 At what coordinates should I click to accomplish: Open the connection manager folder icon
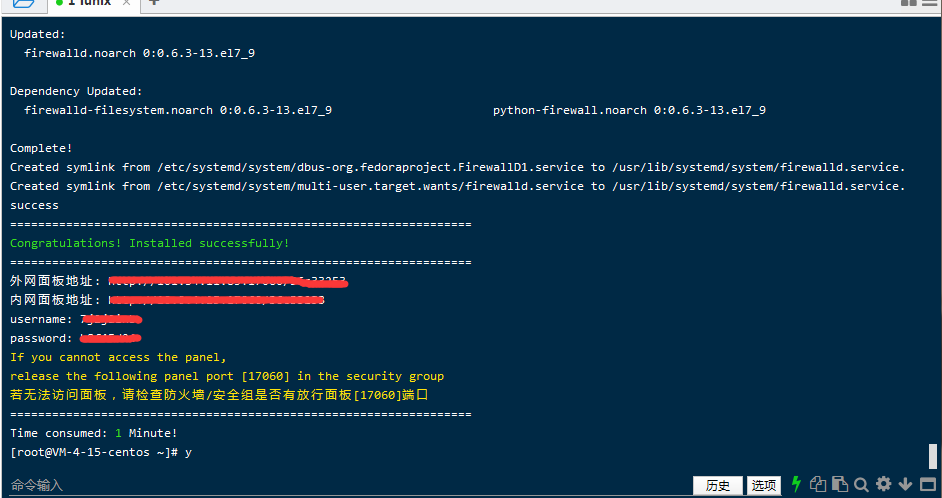pyautogui.click(x=23, y=3)
